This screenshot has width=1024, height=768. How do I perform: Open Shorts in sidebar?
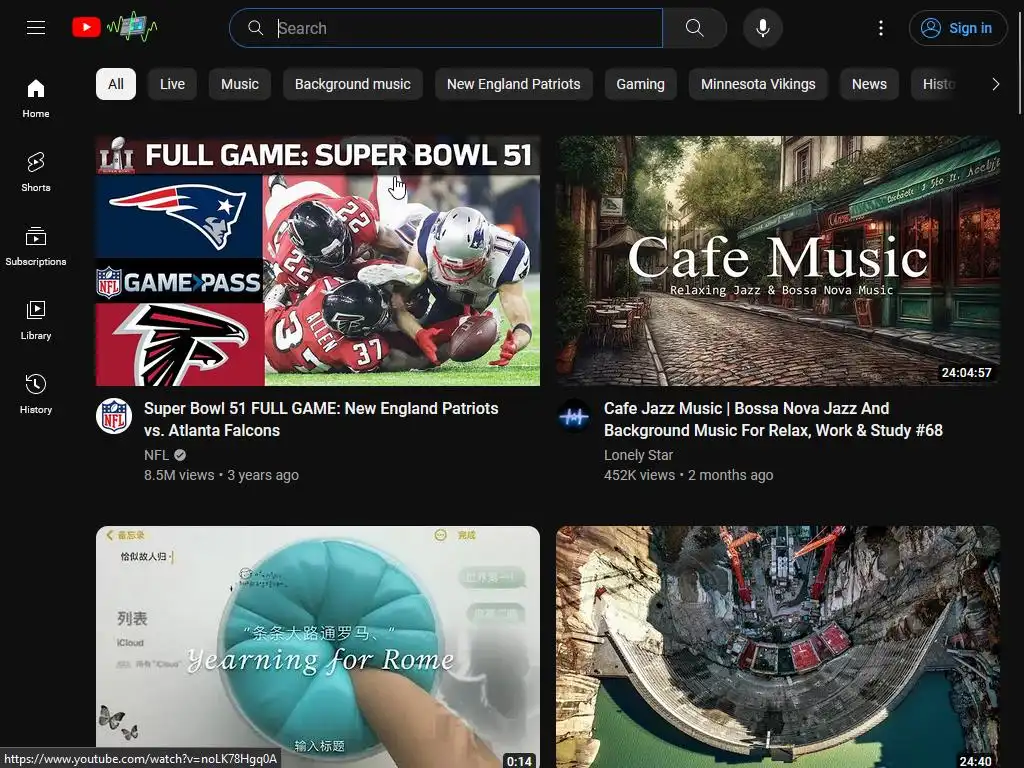(36, 172)
